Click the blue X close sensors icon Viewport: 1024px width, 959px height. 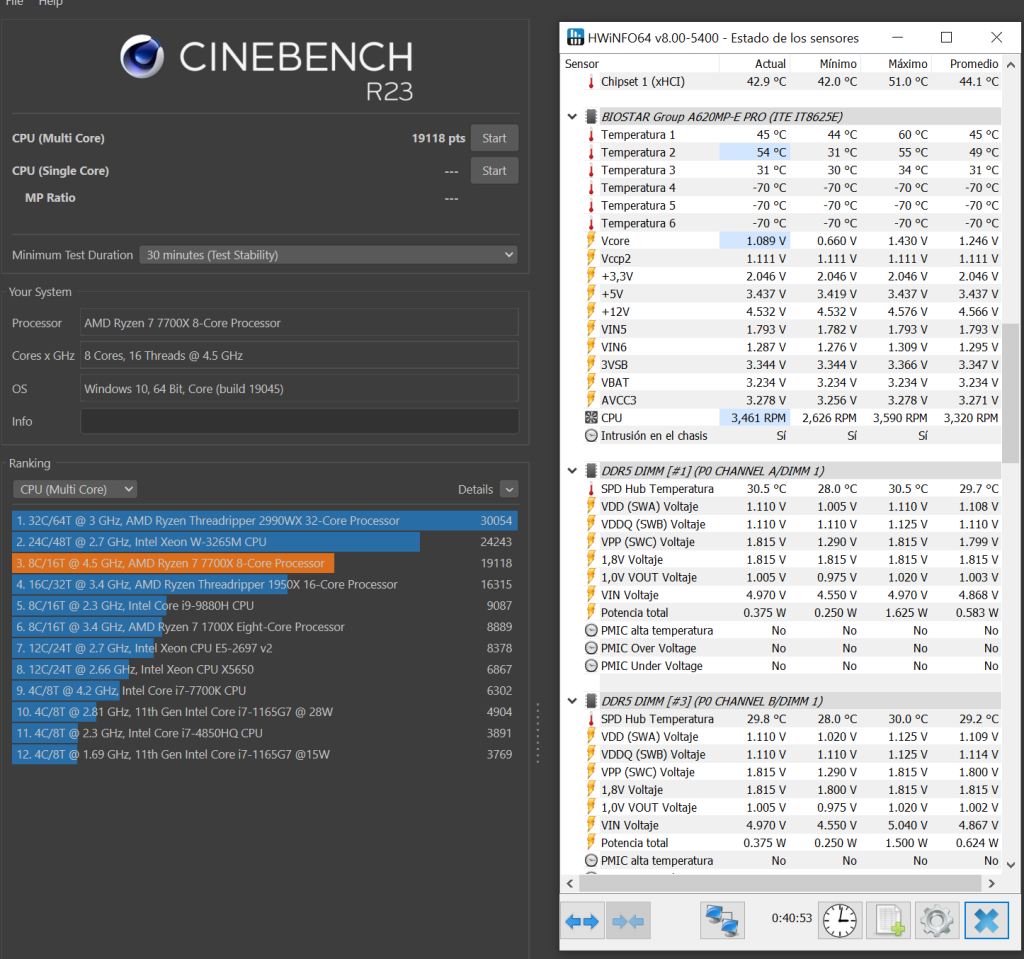click(x=986, y=921)
